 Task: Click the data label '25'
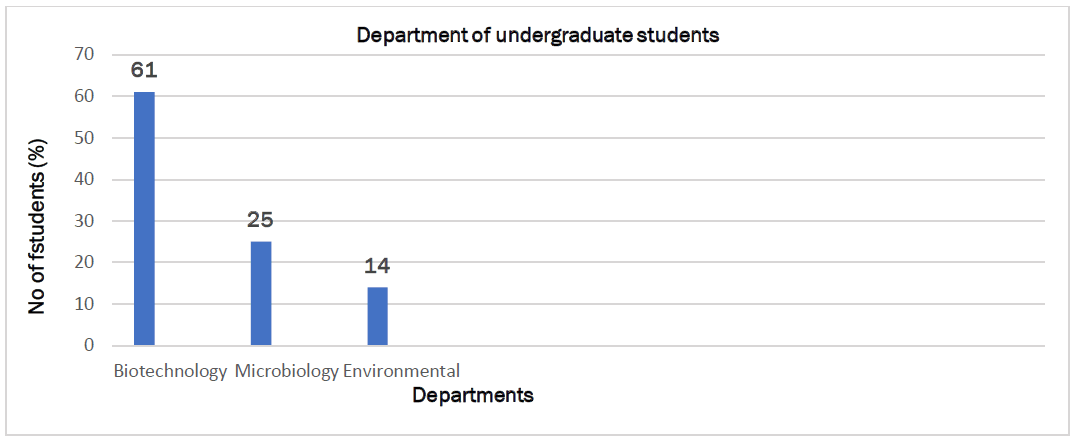coord(261,220)
